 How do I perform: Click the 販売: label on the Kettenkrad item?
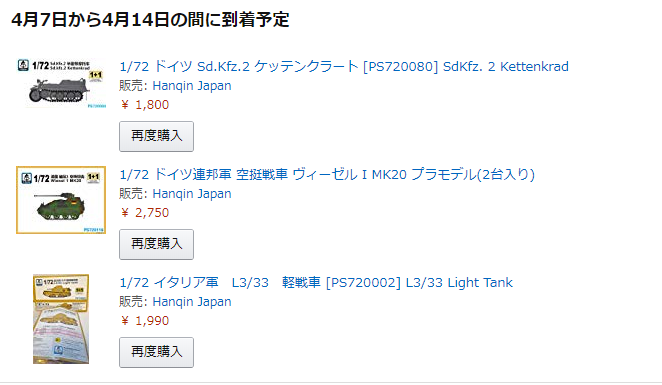click(x=133, y=86)
